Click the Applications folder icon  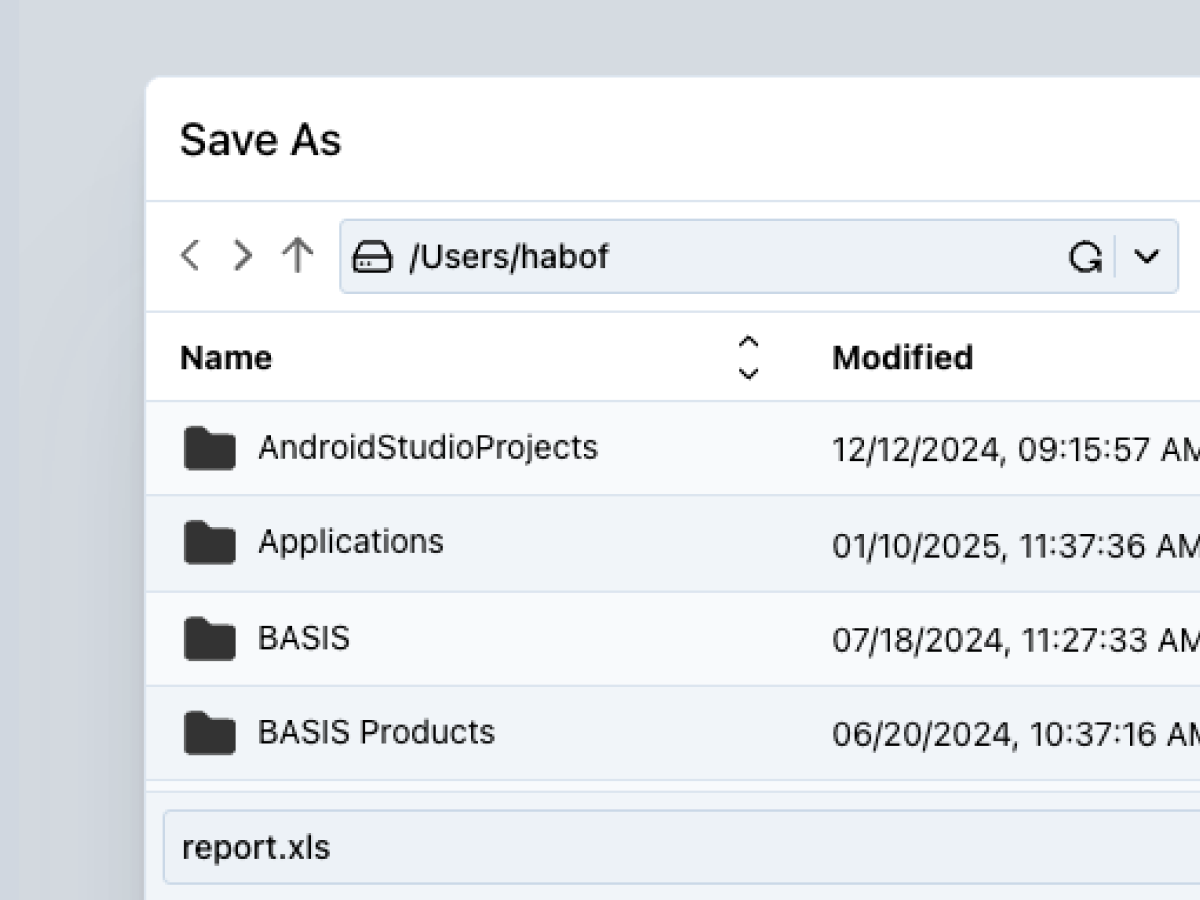pos(210,543)
